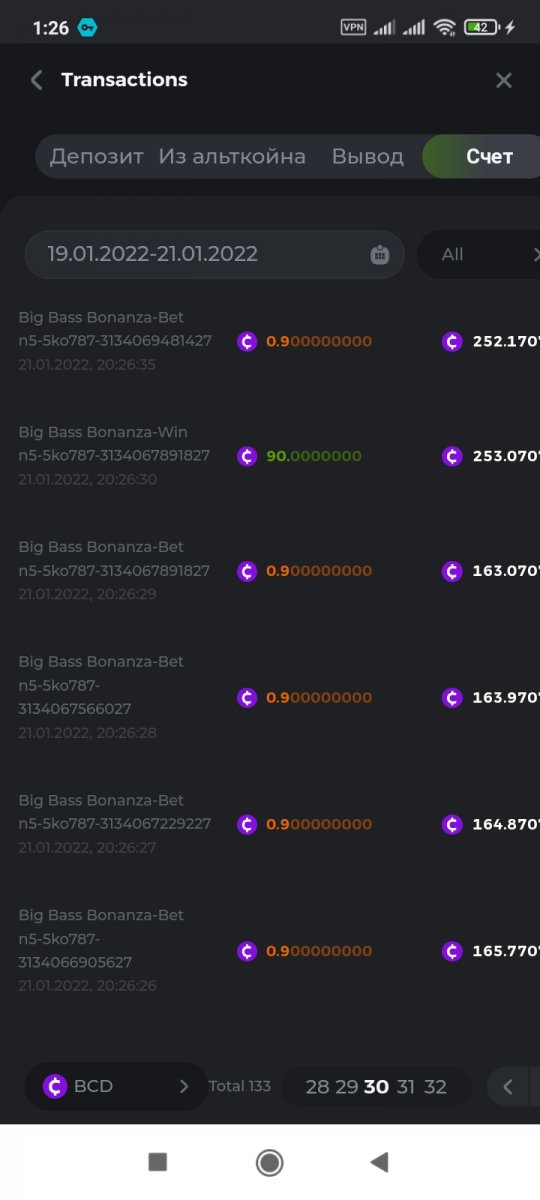
Task: Edit the 19.01.2022-21.01.2022 date range
Action: pyautogui.click(x=214, y=255)
